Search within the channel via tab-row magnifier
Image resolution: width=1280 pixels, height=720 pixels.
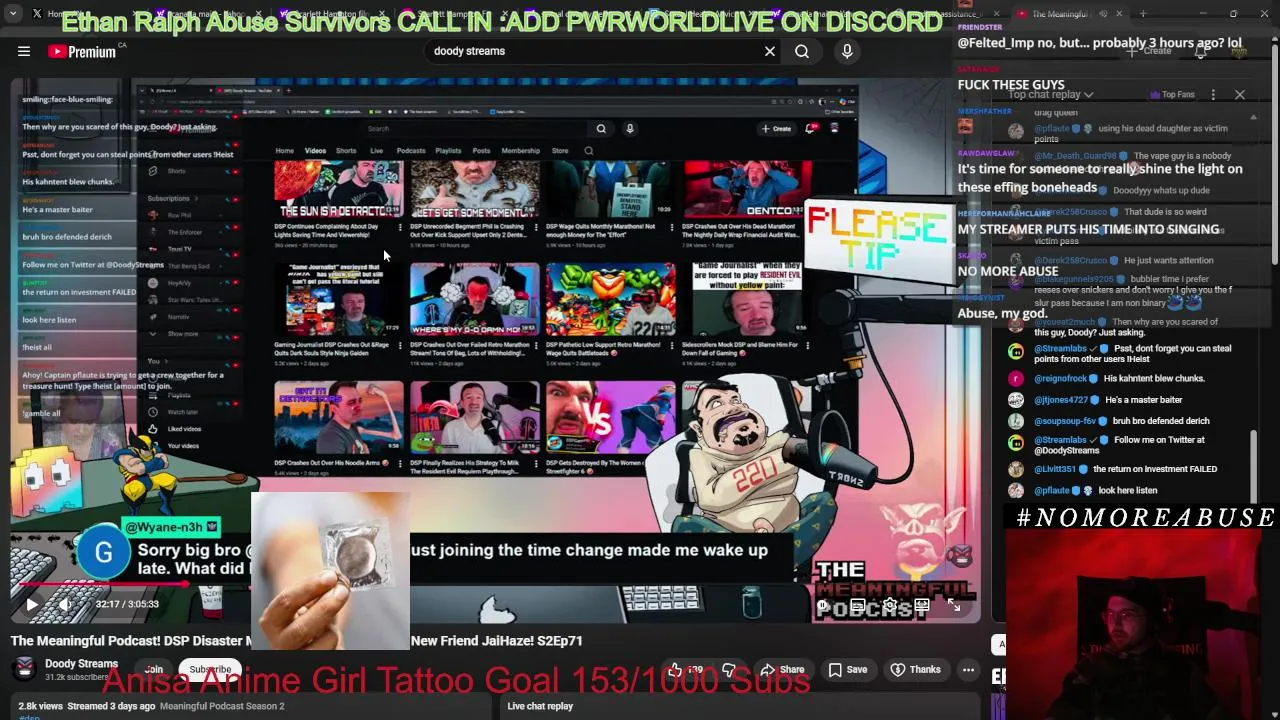[x=588, y=151]
